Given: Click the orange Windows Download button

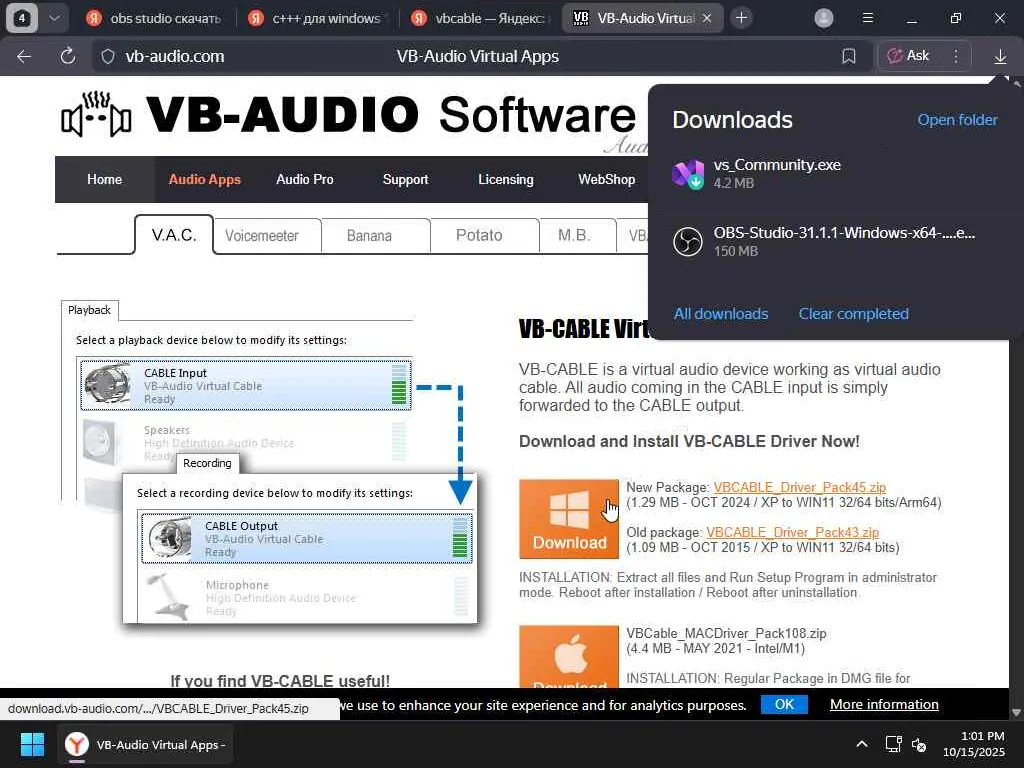Looking at the screenshot, I should pyautogui.click(x=569, y=519).
